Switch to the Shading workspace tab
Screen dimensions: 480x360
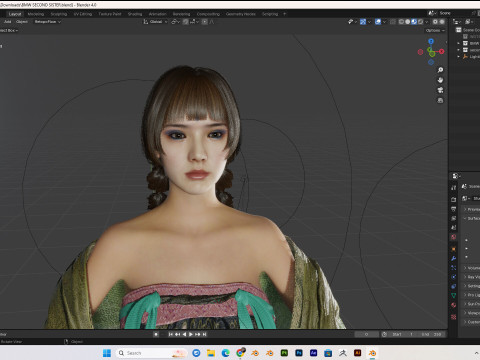point(135,14)
